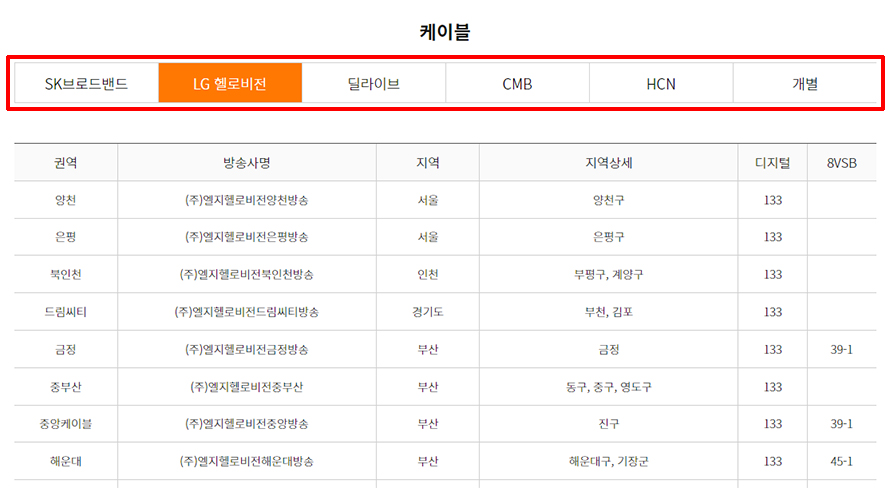Open the 딜라이브 tab
Image resolution: width=890 pixels, height=488 pixels.
tap(373, 83)
